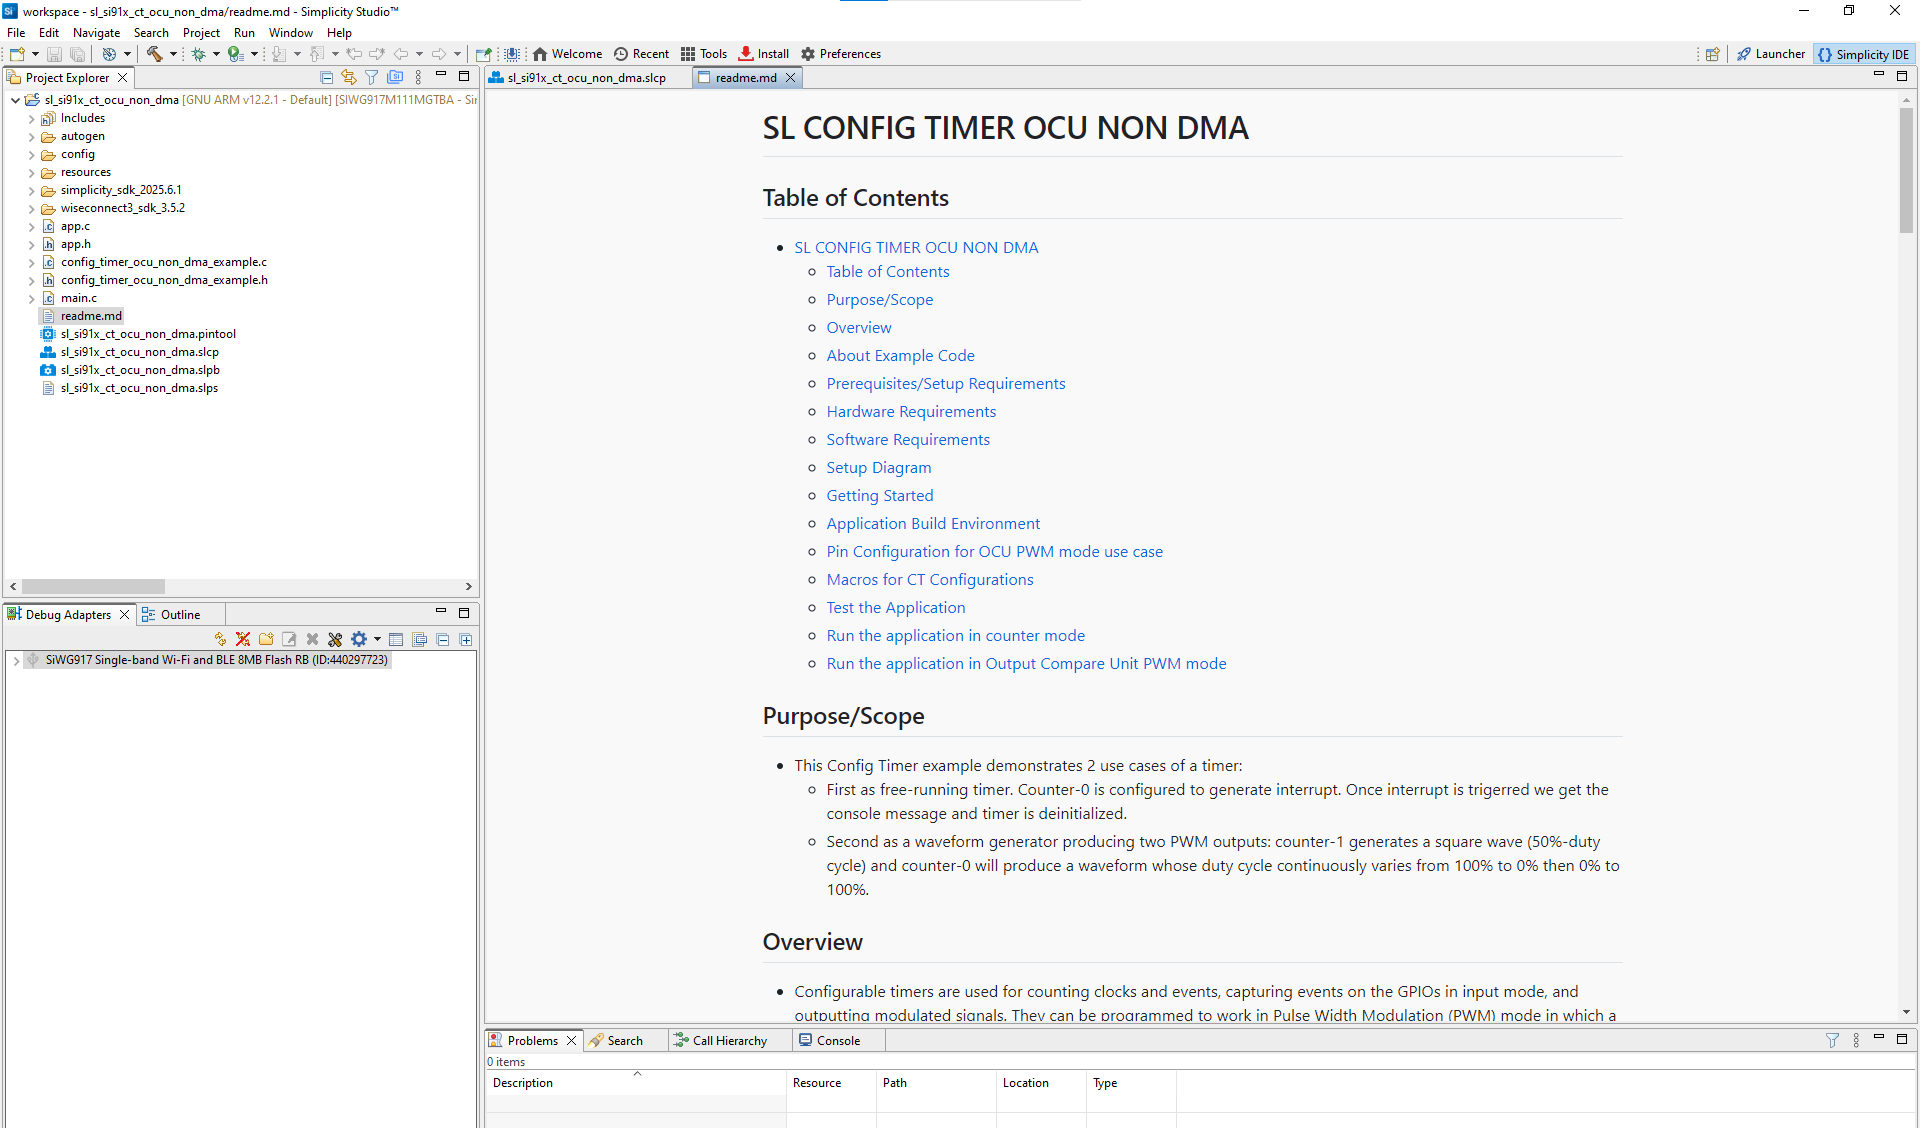Click the Install icon in the toolbar

tap(763, 54)
